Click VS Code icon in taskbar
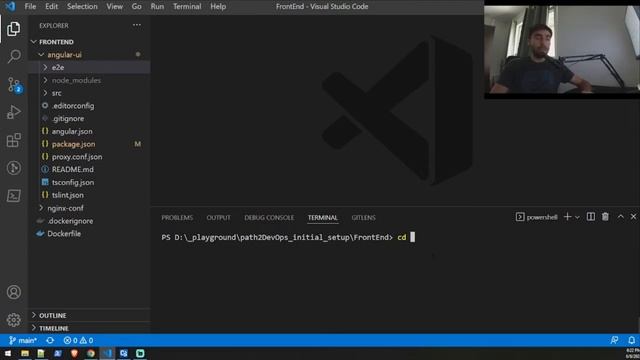 coord(107,353)
